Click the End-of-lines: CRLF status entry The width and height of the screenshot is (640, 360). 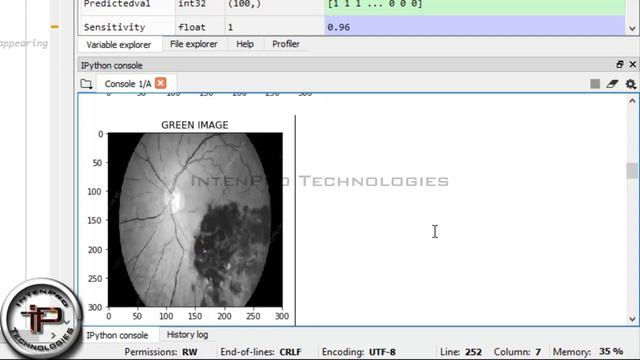pos(260,352)
